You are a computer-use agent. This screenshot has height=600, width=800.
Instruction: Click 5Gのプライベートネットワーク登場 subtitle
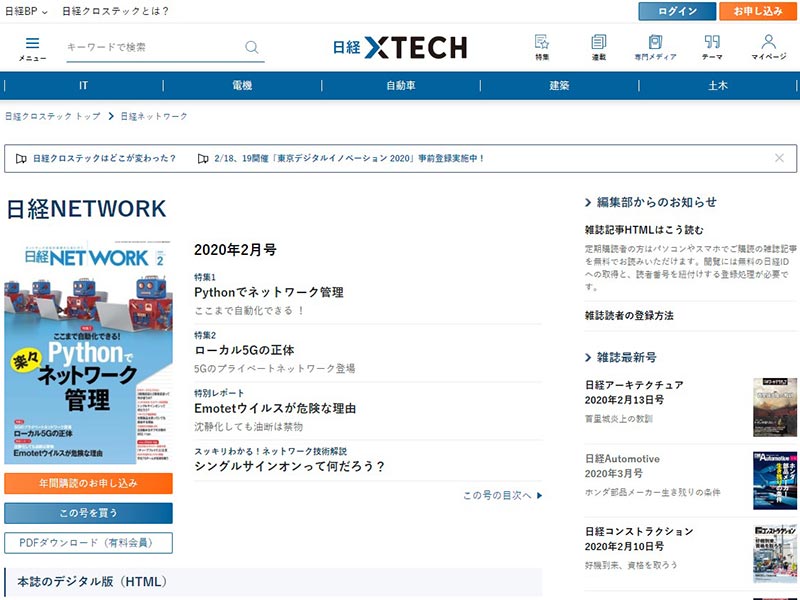coord(274,368)
